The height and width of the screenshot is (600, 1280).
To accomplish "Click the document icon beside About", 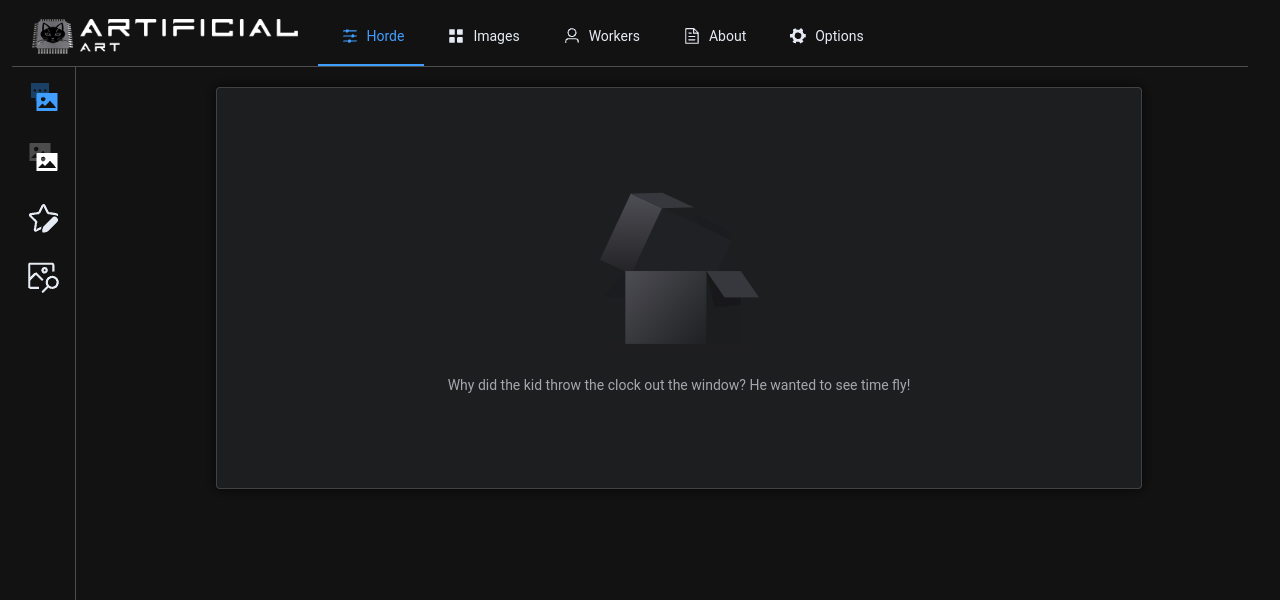I will click(692, 36).
